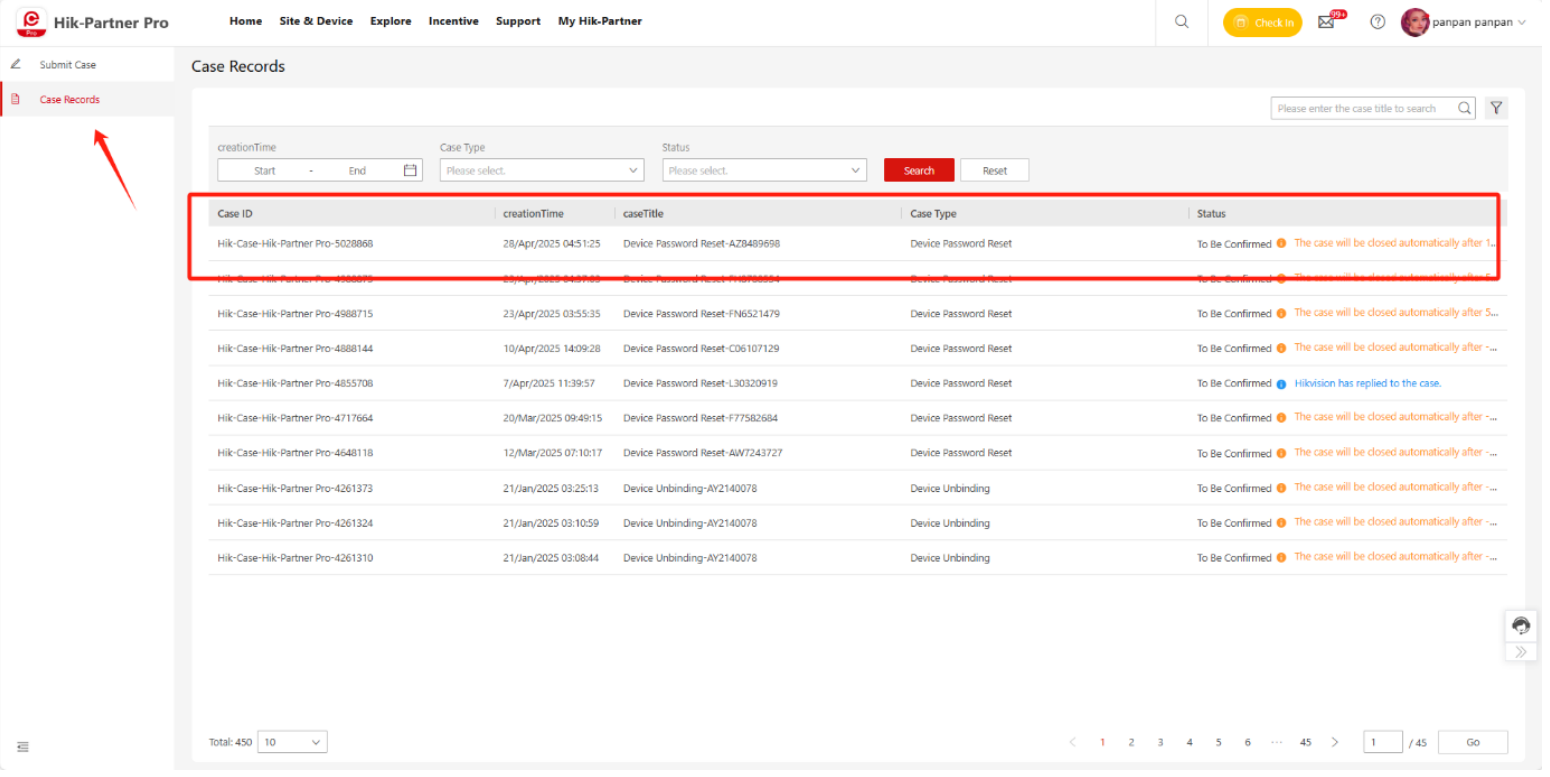Collapse the sidebar using bottom-left icon

[23, 746]
